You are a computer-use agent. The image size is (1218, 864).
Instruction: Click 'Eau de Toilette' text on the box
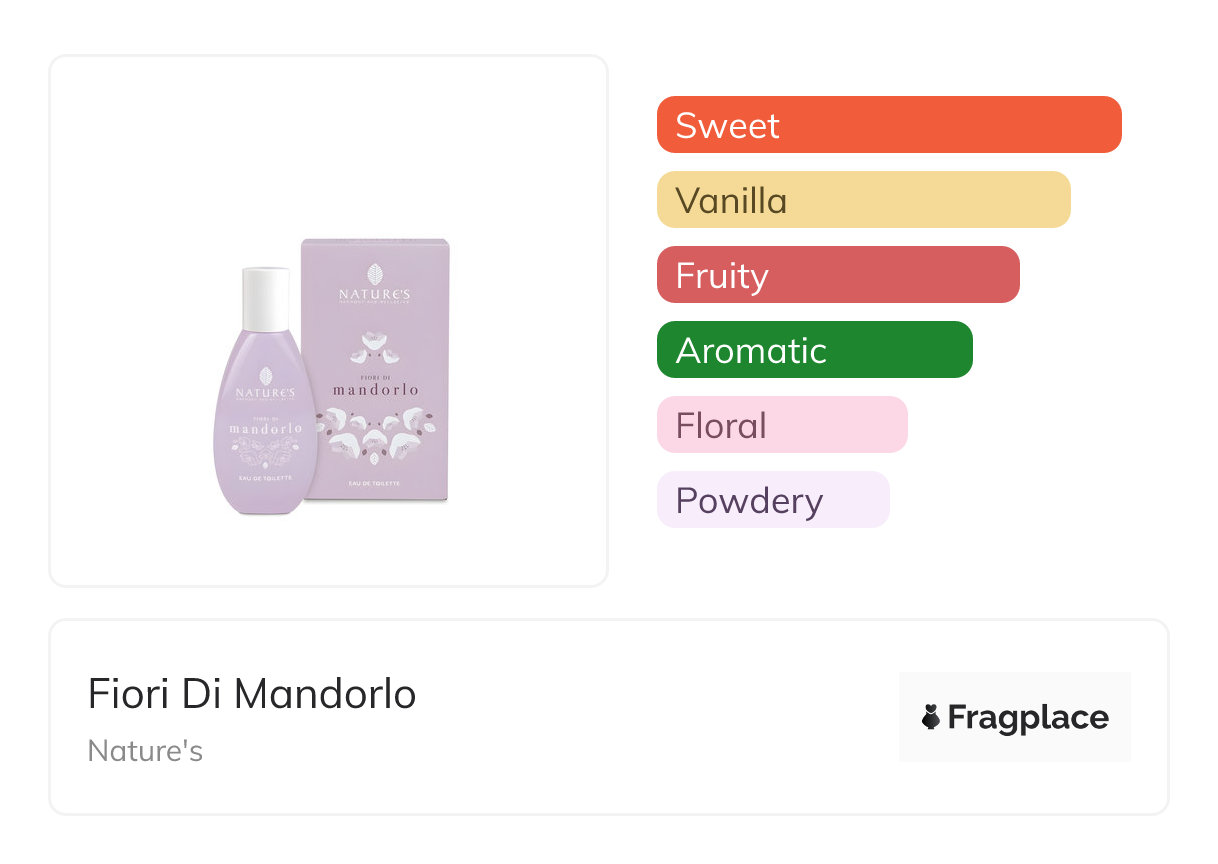(x=375, y=483)
